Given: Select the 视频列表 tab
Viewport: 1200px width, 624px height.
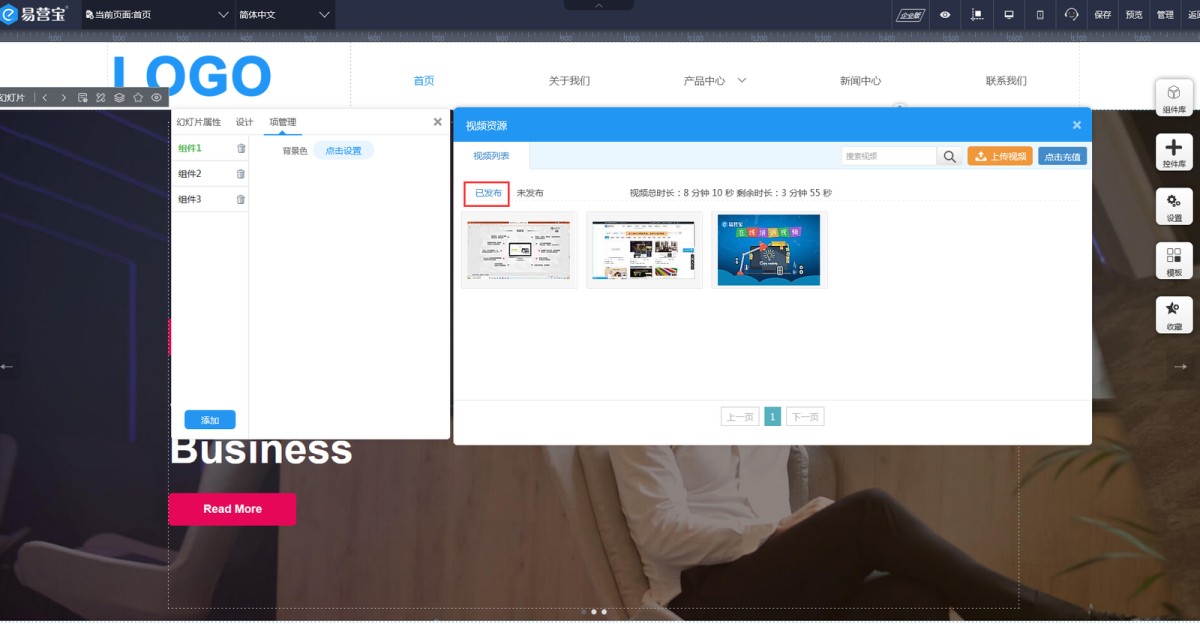Looking at the screenshot, I should pos(491,156).
